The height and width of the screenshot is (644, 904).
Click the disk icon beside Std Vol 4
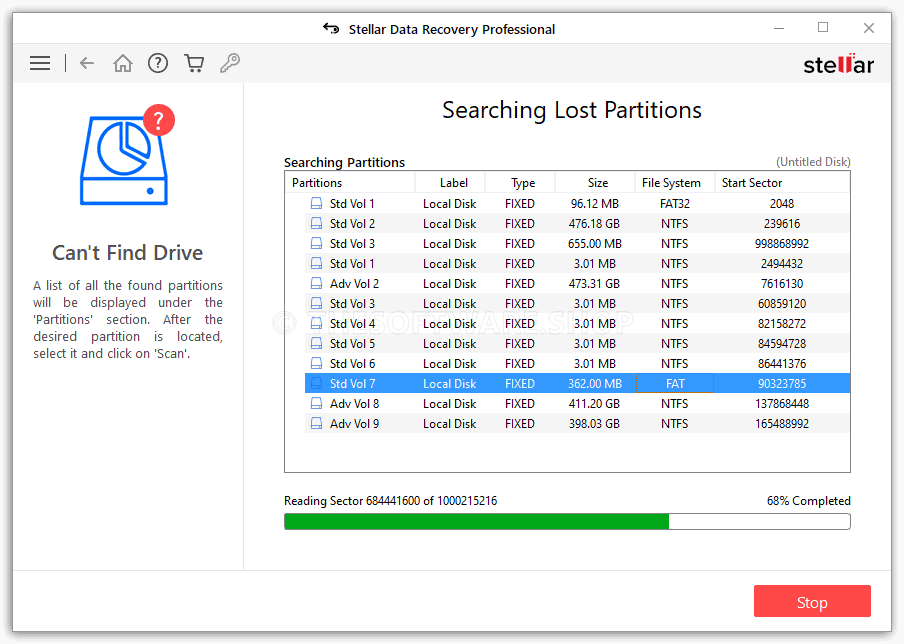tap(317, 323)
